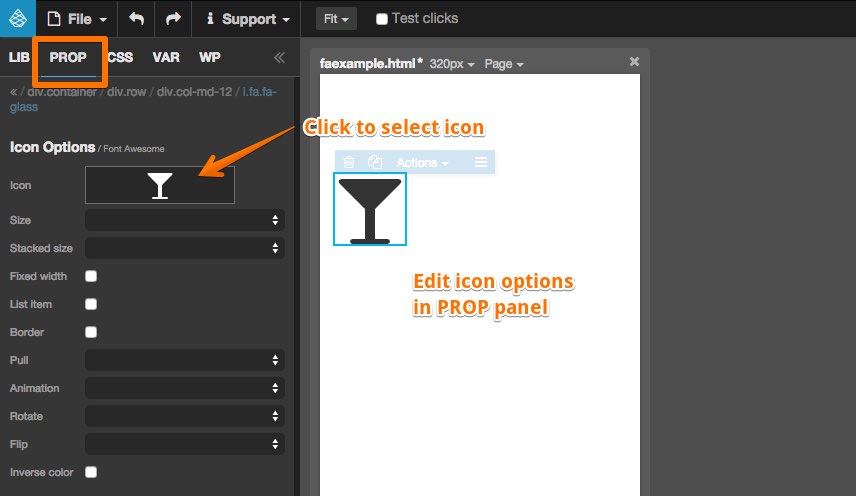Click the Icon glass selector box
The image size is (856, 496).
click(160, 185)
